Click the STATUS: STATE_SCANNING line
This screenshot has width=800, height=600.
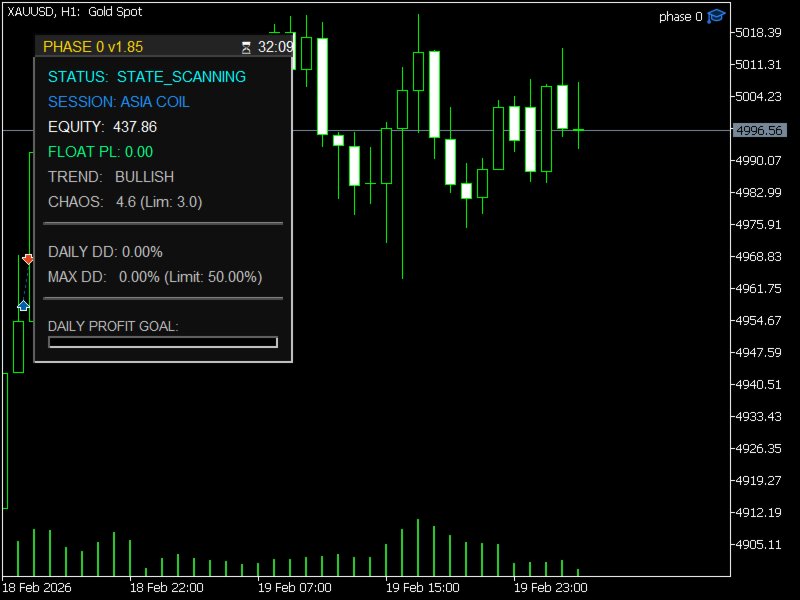[x=147, y=77]
